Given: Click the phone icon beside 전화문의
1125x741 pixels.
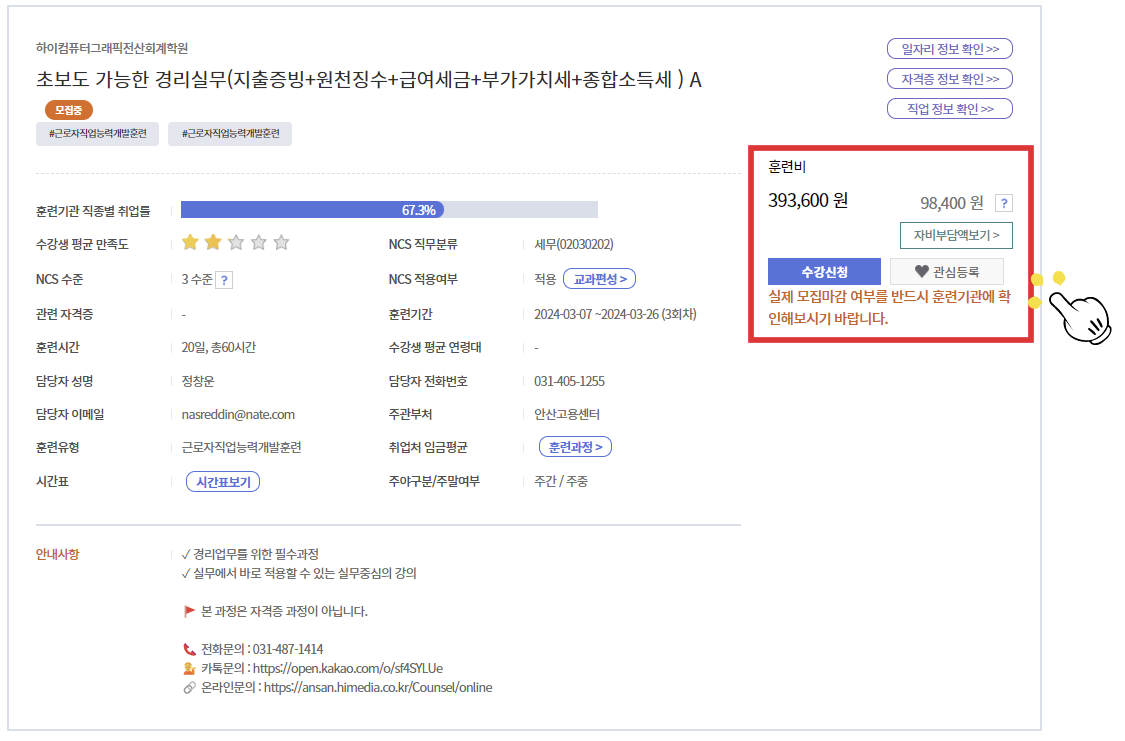Looking at the screenshot, I should 189,649.
